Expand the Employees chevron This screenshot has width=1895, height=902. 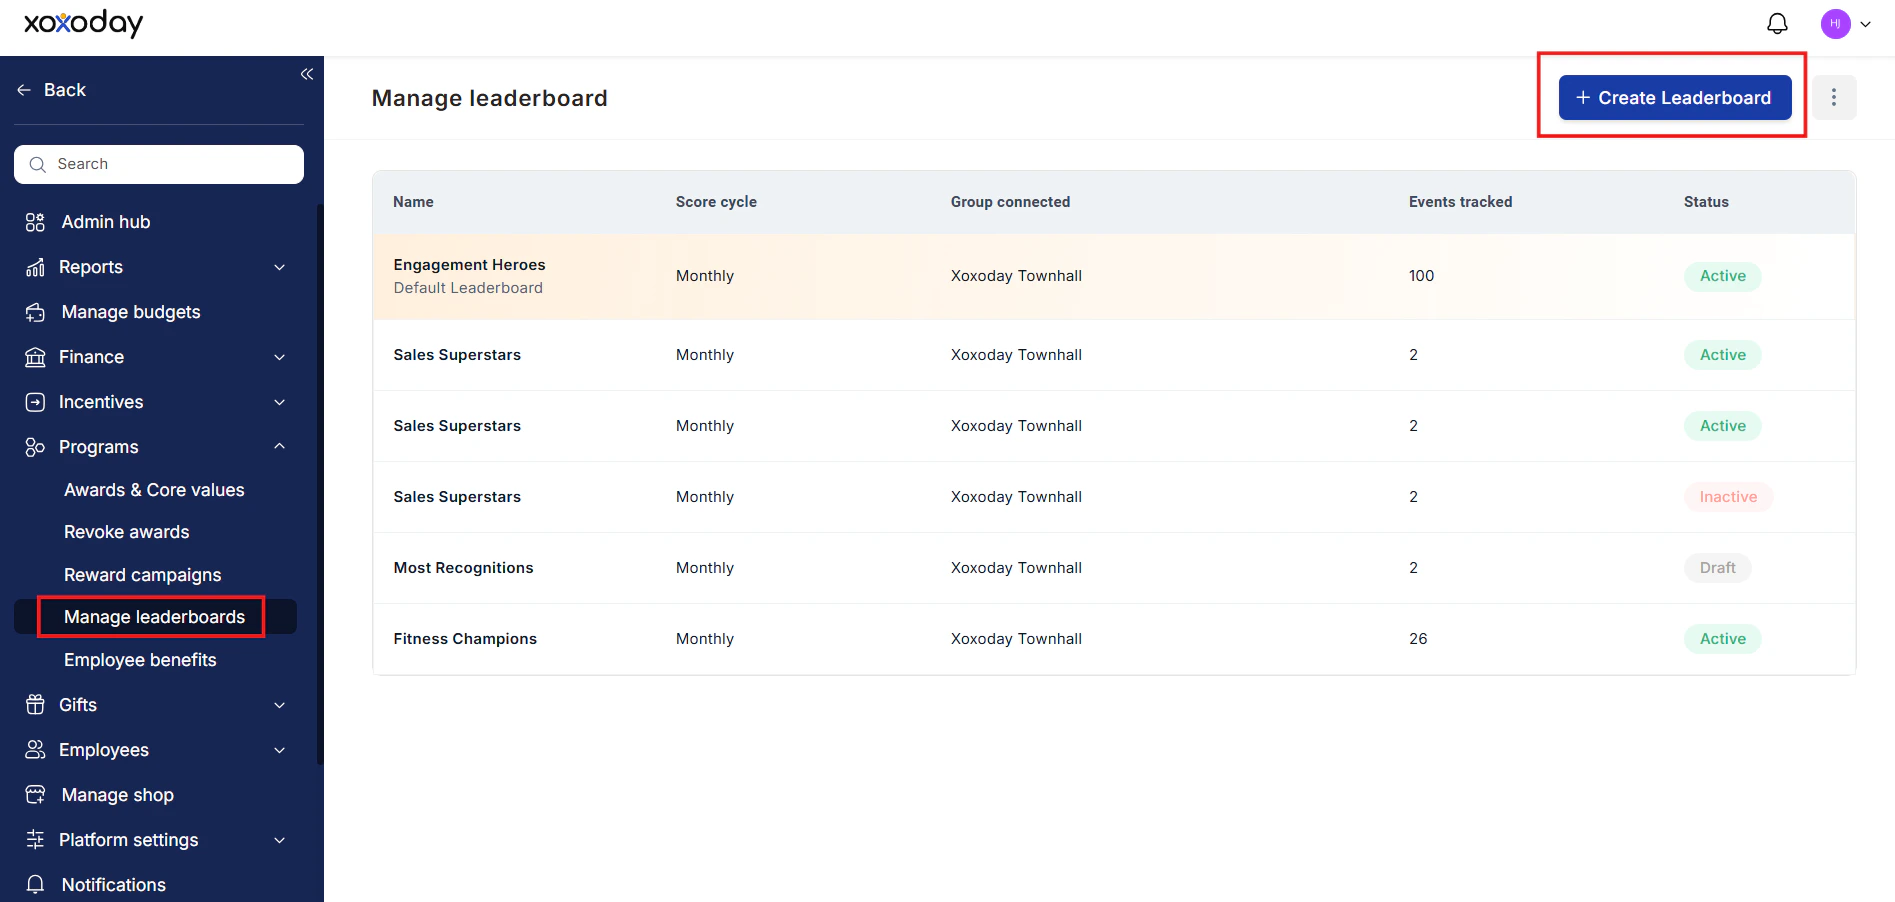tap(280, 750)
